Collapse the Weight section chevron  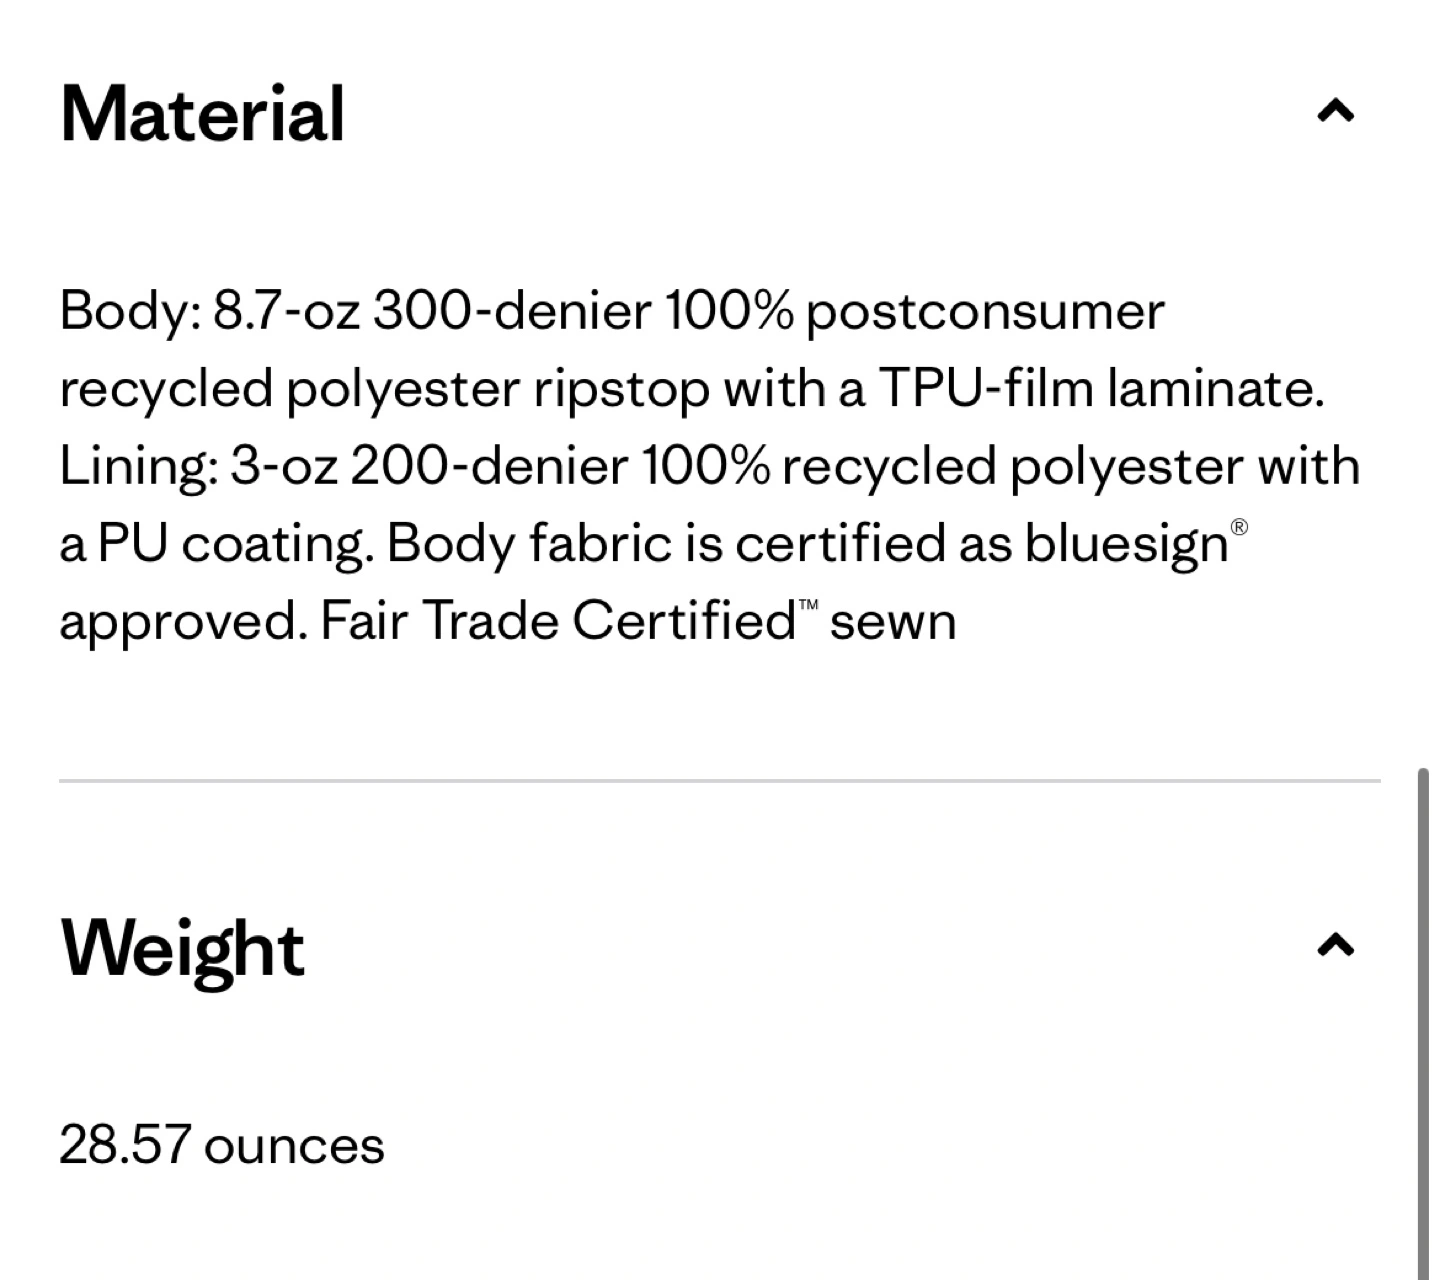tap(1335, 945)
